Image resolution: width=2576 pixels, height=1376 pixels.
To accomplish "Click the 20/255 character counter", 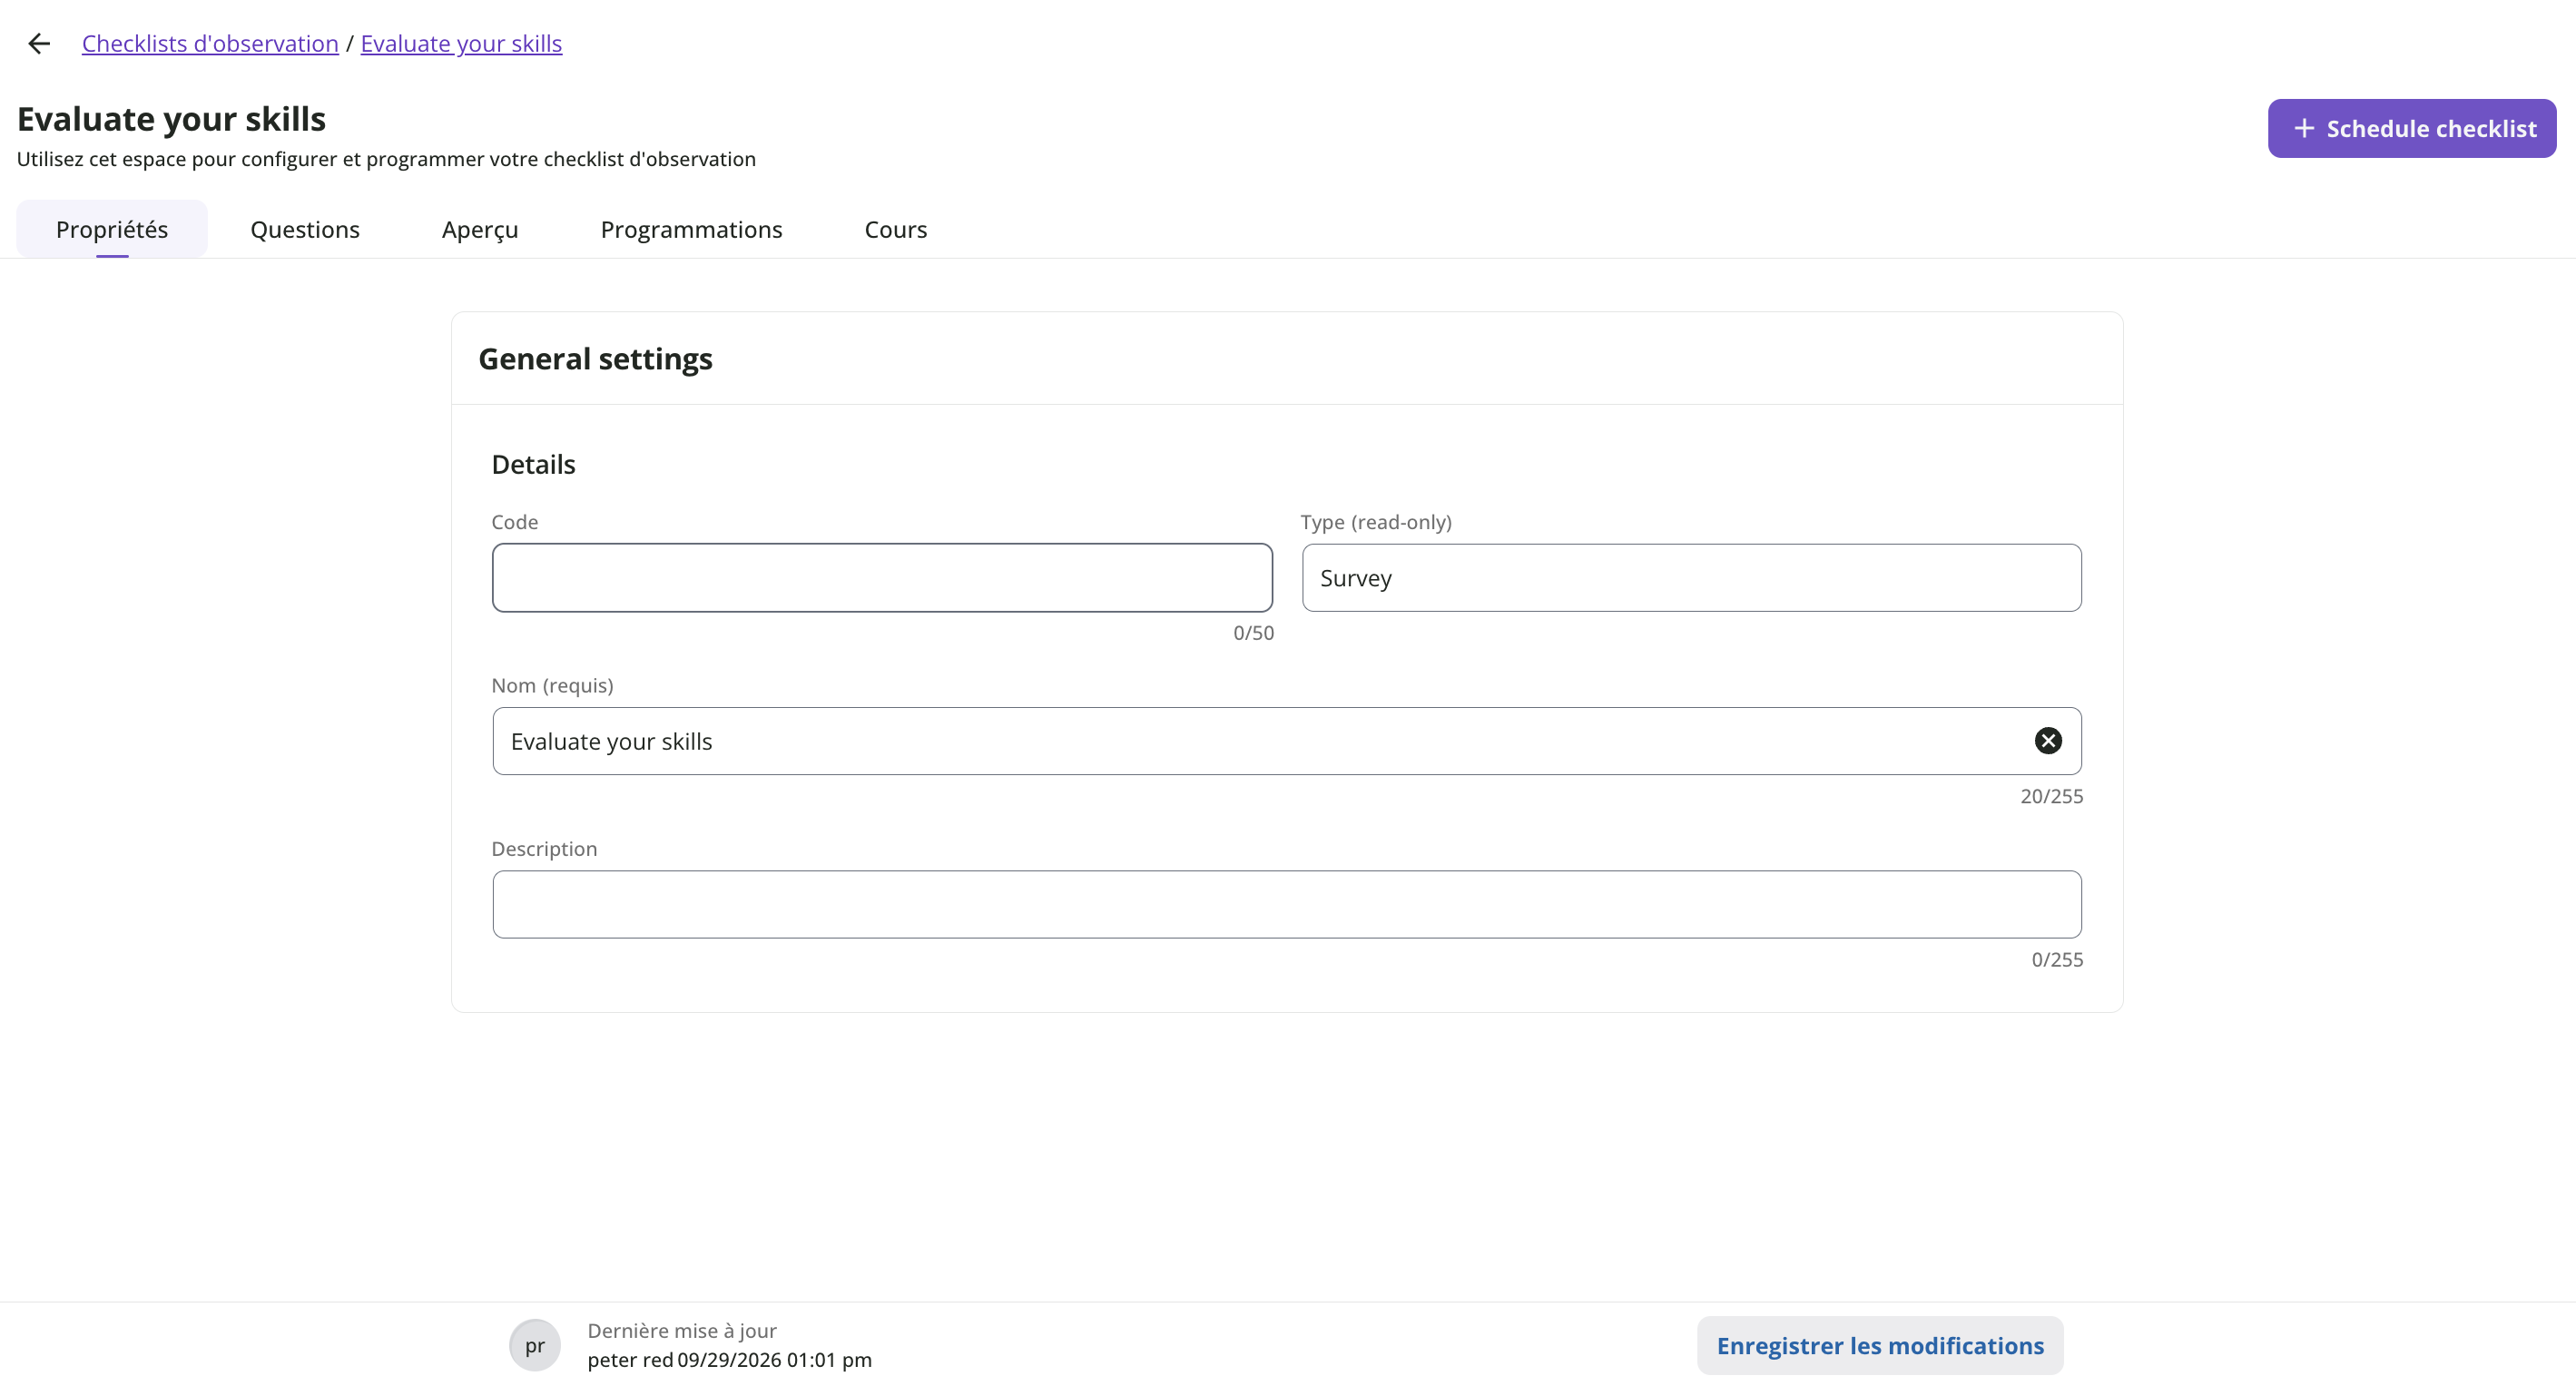I will (2051, 796).
